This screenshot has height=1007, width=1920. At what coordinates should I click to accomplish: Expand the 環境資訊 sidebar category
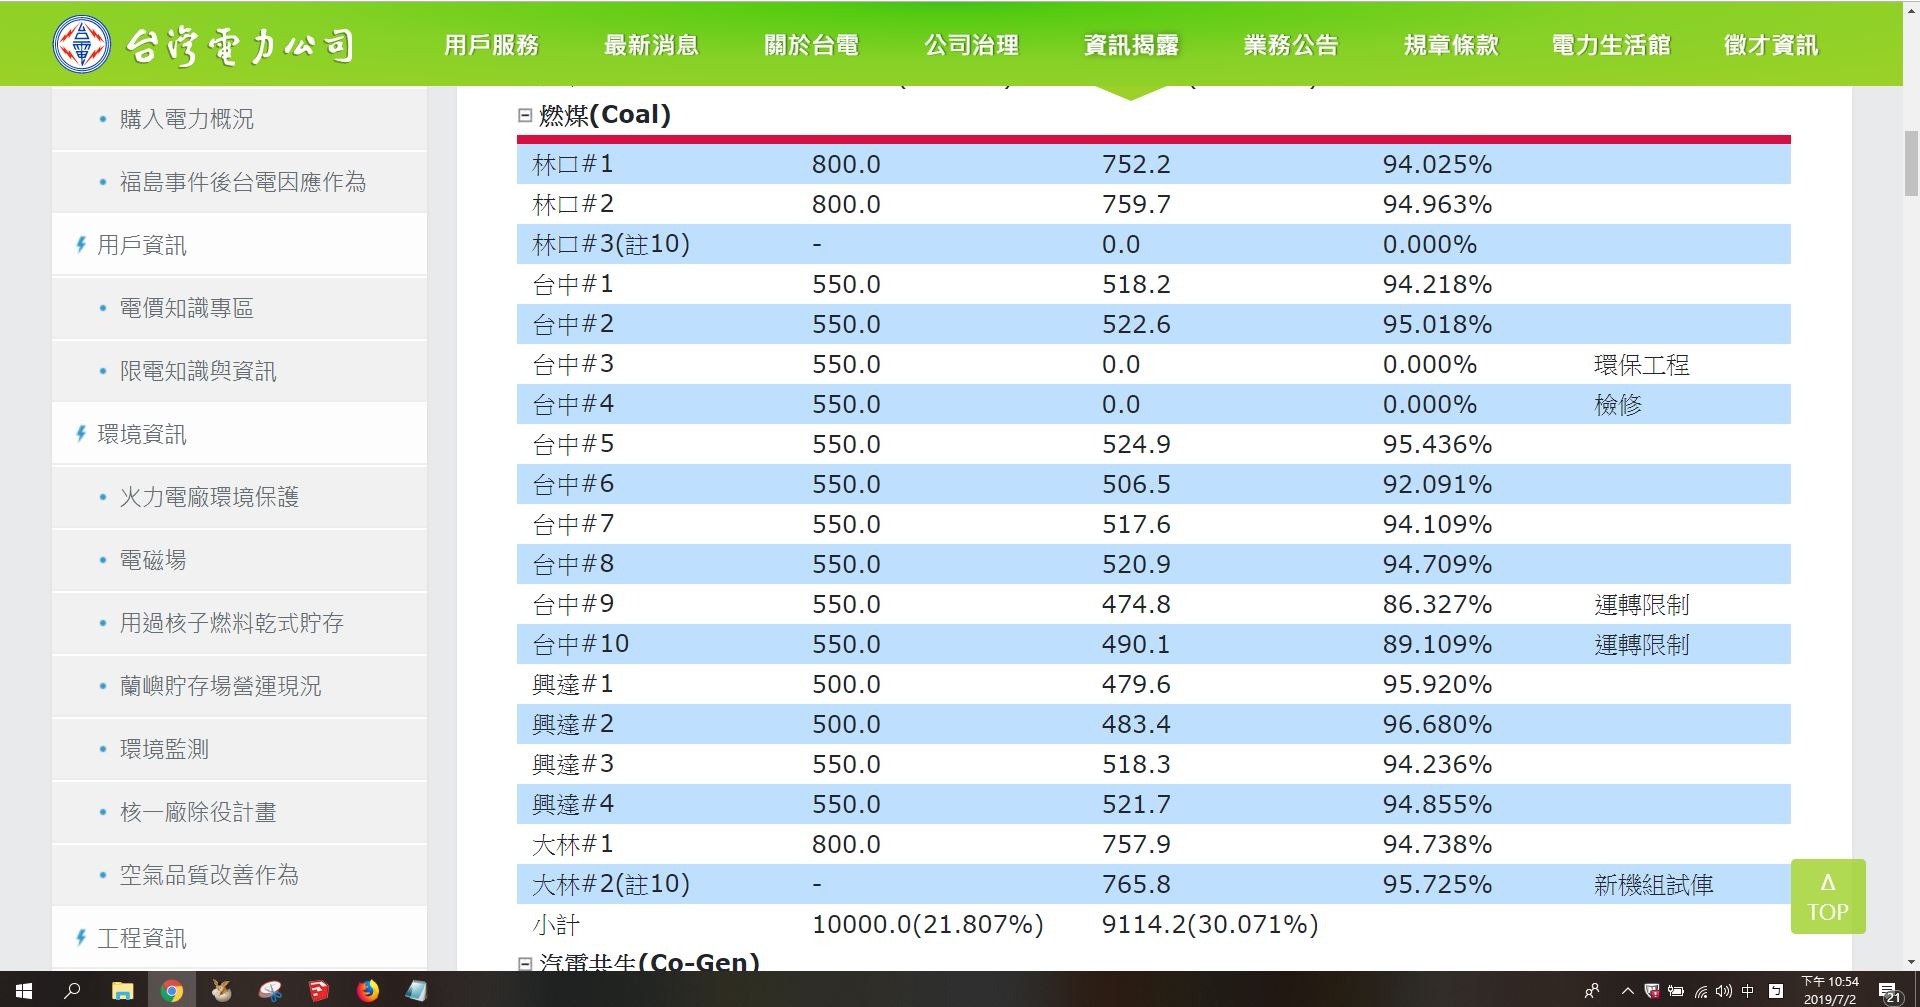[x=240, y=434]
